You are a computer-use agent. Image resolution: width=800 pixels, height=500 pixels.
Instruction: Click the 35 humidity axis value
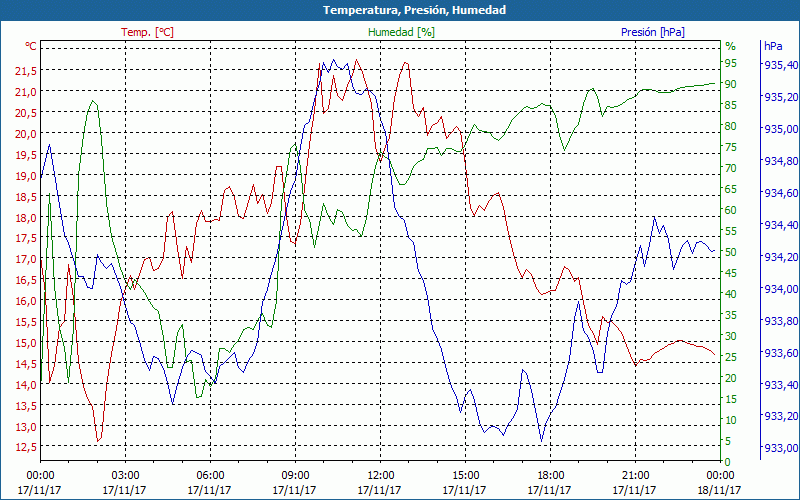731,315
